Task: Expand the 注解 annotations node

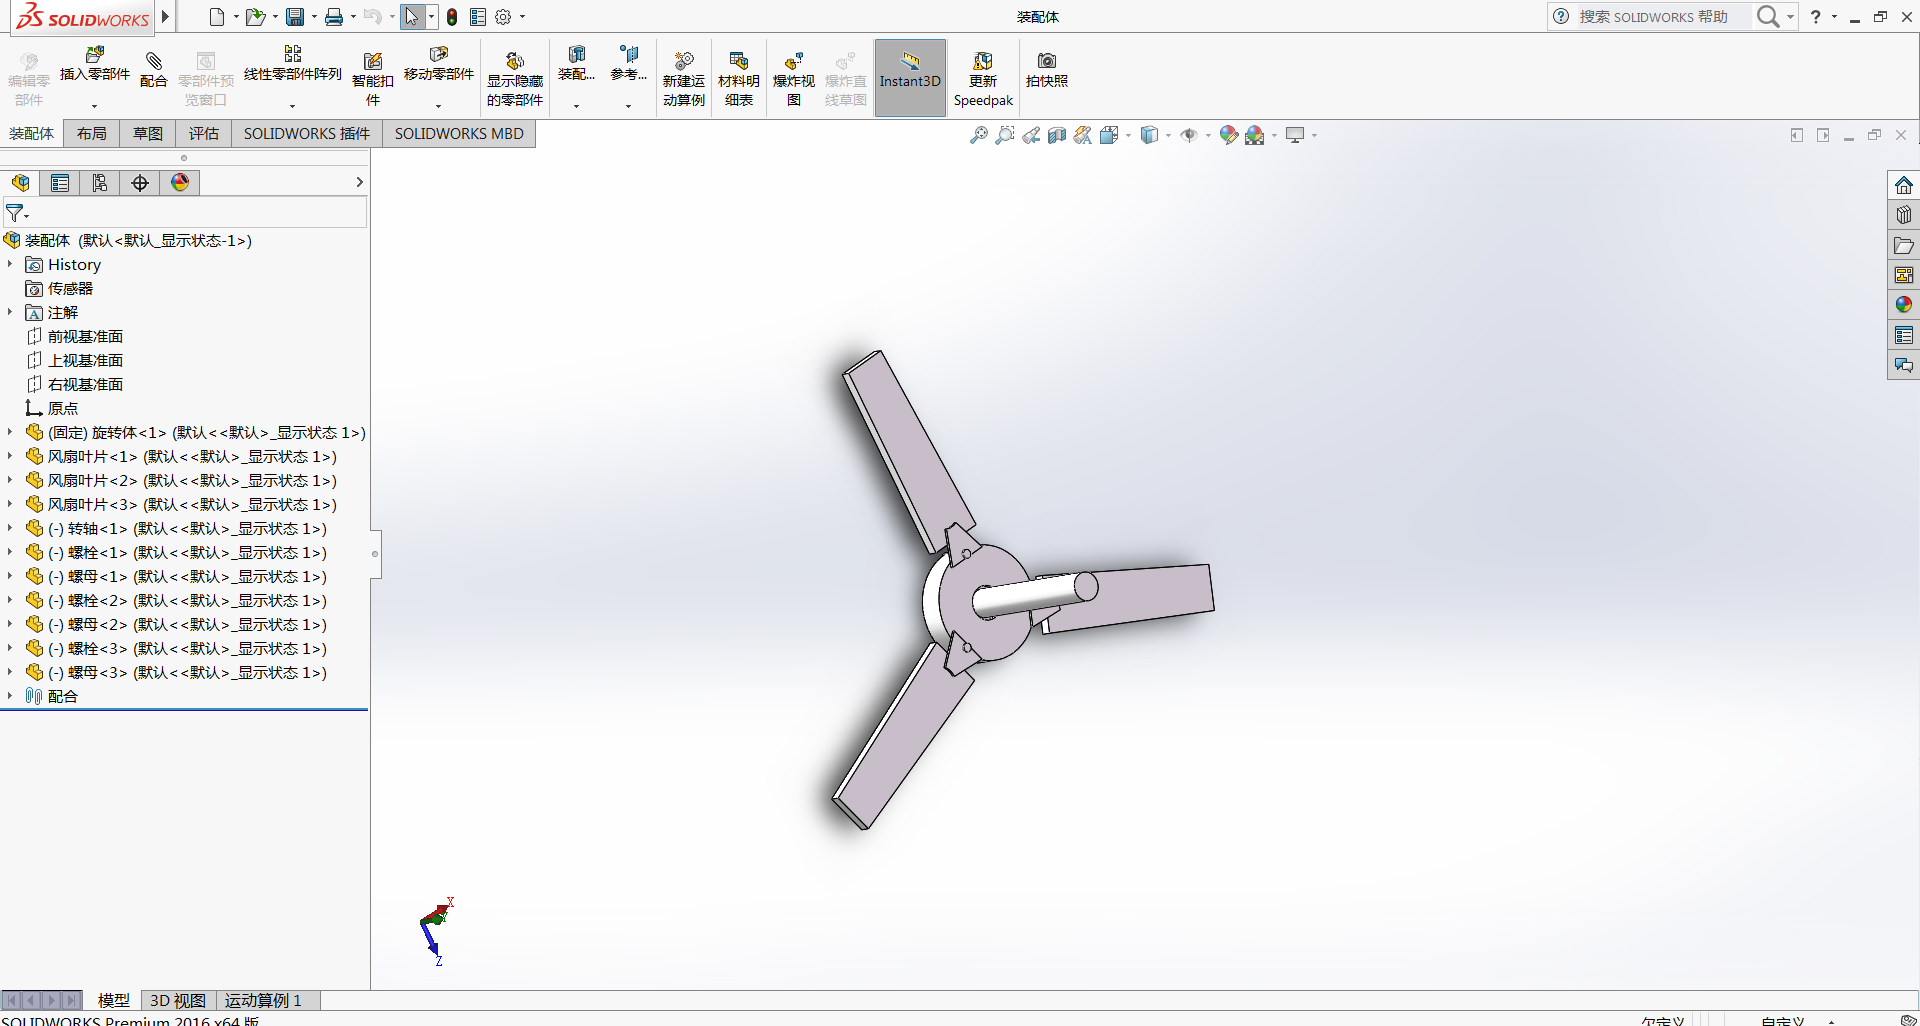Action: pos(10,312)
